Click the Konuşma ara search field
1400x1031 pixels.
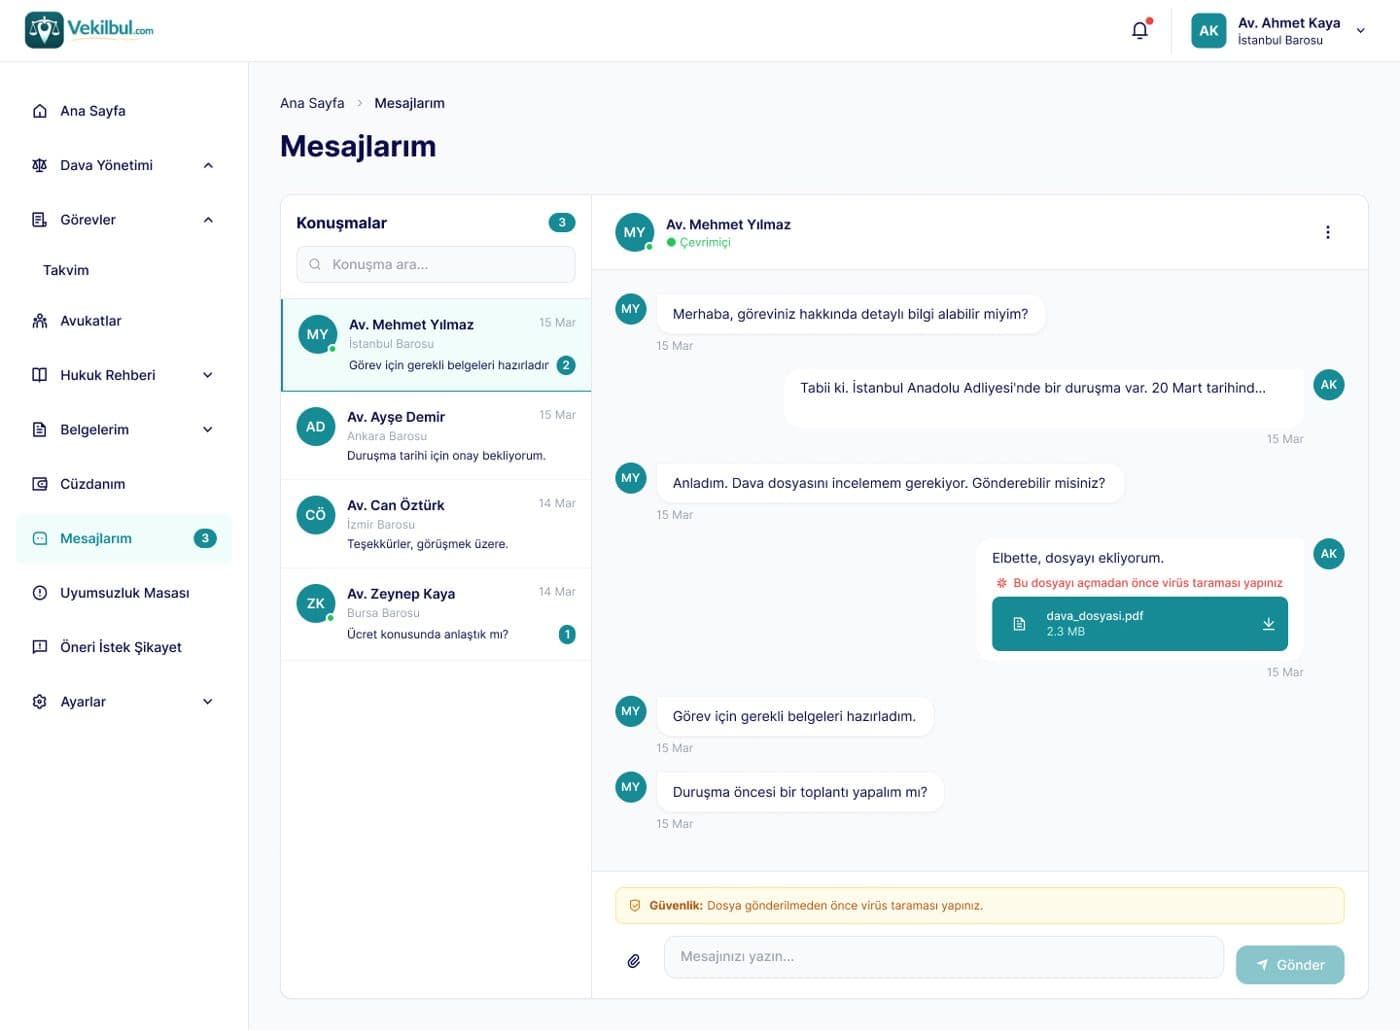tap(436, 264)
